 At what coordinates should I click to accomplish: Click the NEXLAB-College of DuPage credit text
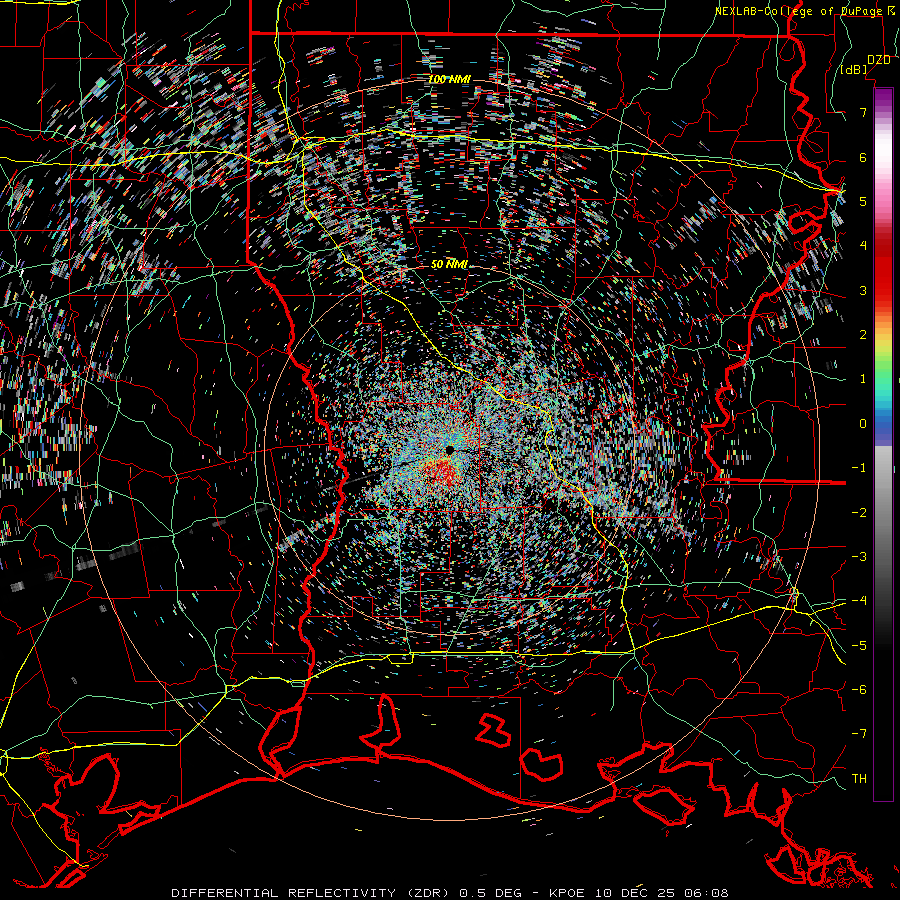click(806, 11)
